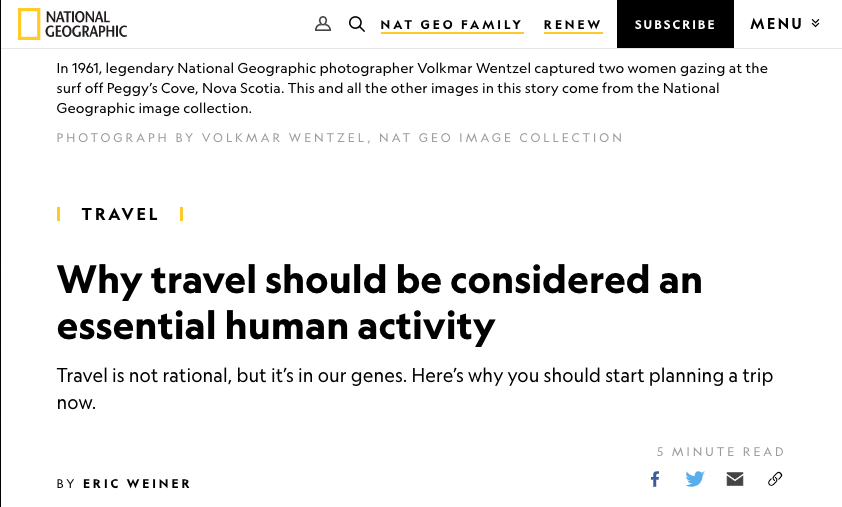The height and width of the screenshot is (507, 842).
Task: Expand the MENU chevron arrow
Action: 816,24
